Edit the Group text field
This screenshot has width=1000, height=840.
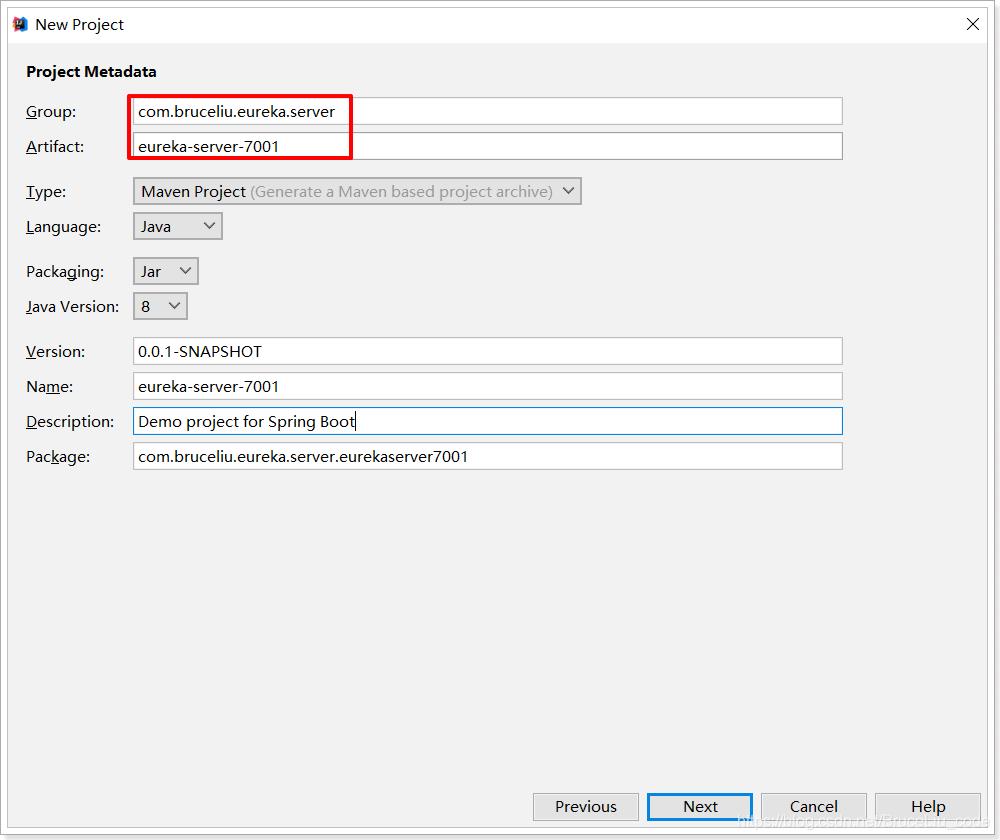click(487, 111)
